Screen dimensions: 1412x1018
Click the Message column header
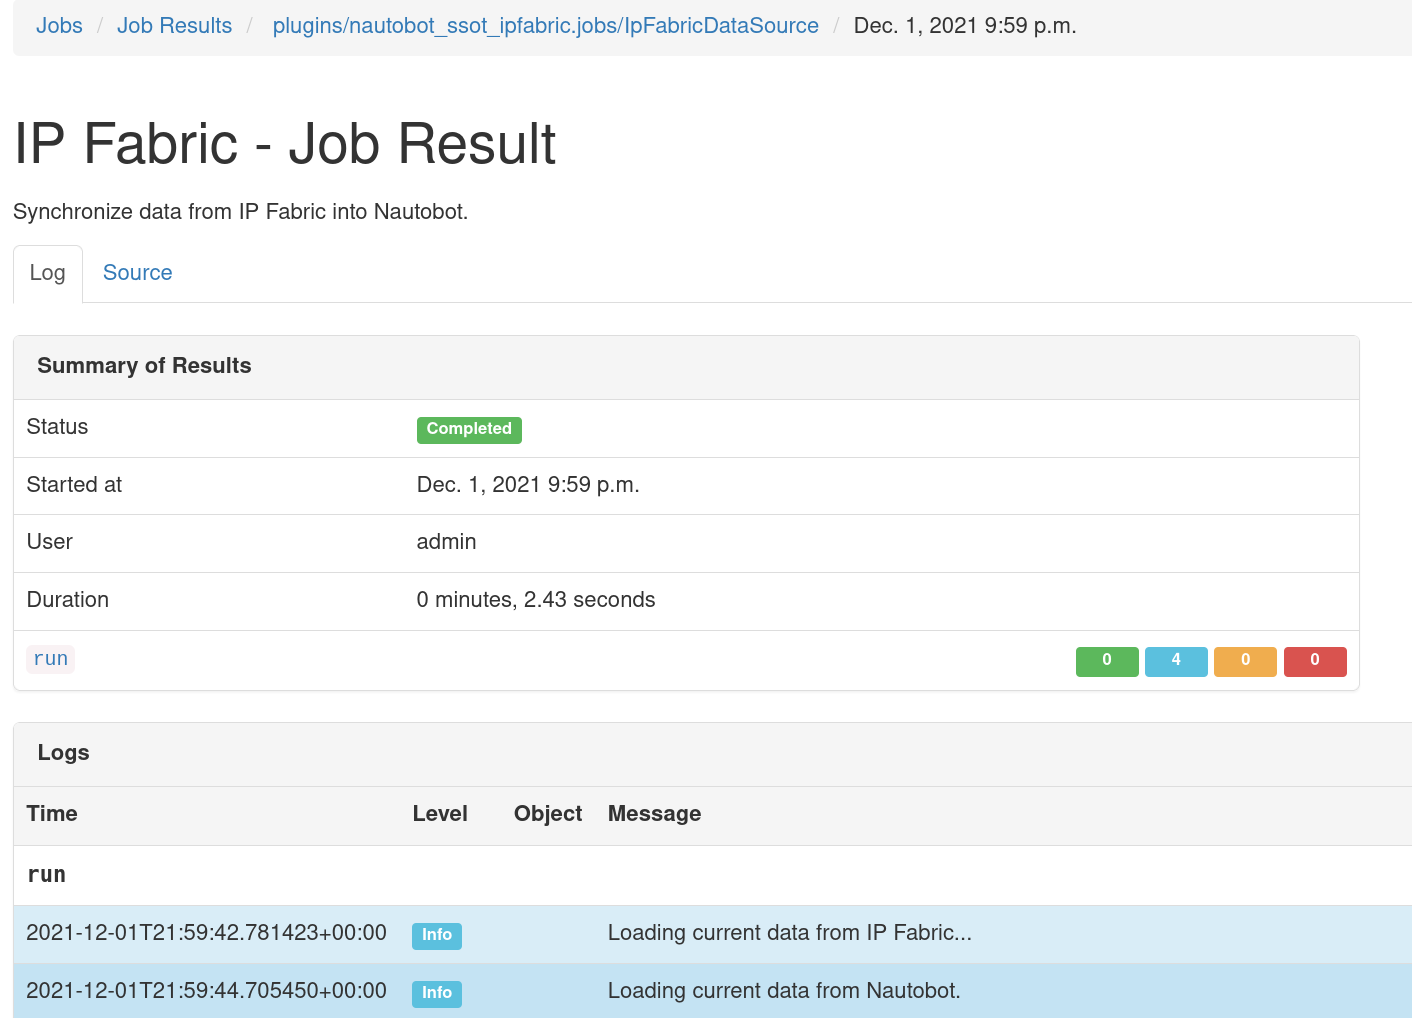[x=654, y=814]
